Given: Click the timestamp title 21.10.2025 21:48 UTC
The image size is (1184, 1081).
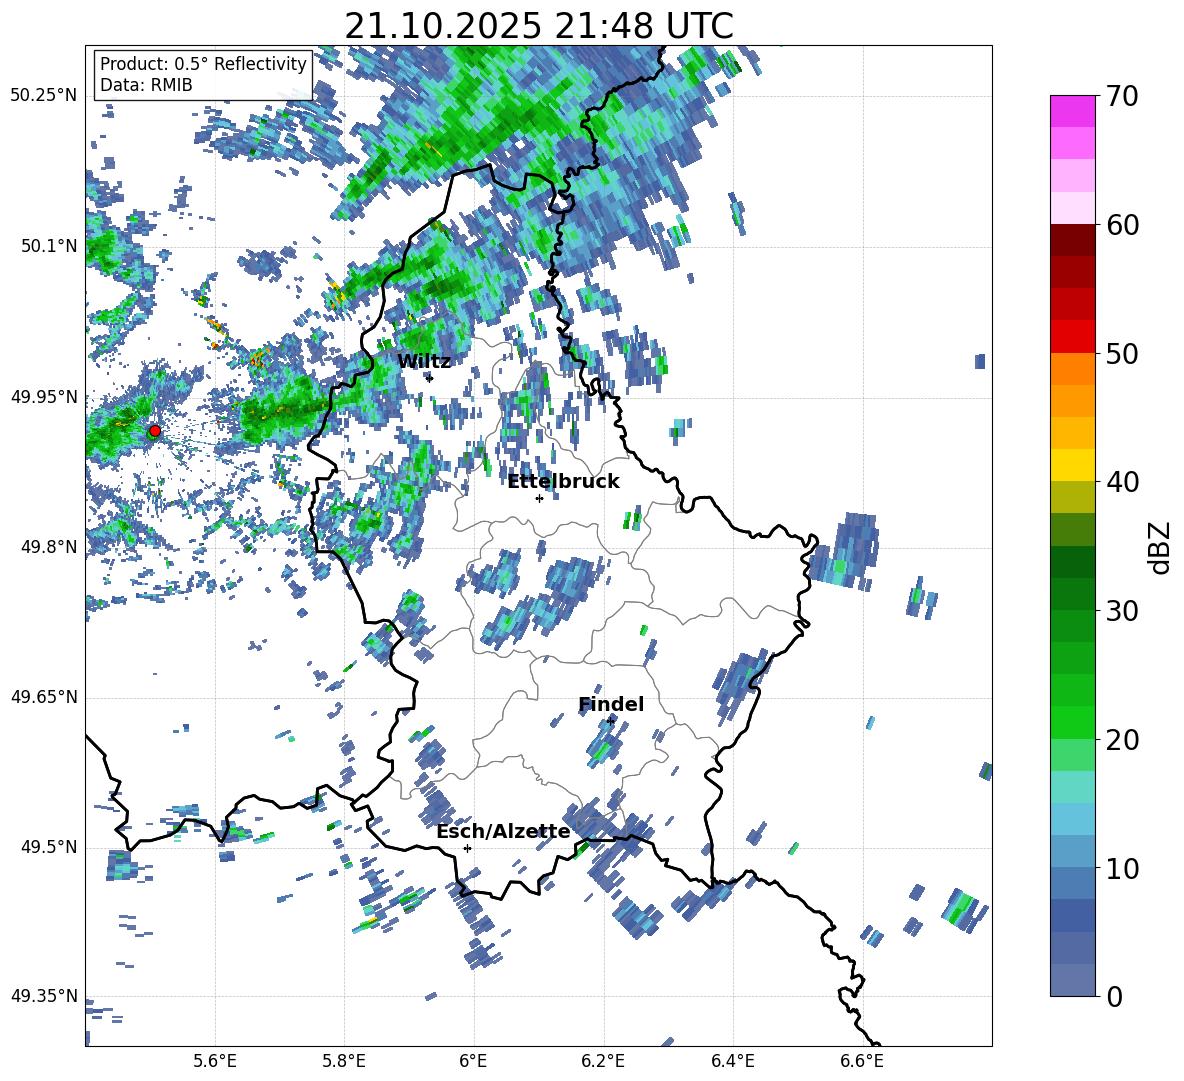Looking at the screenshot, I should pos(539,26).
